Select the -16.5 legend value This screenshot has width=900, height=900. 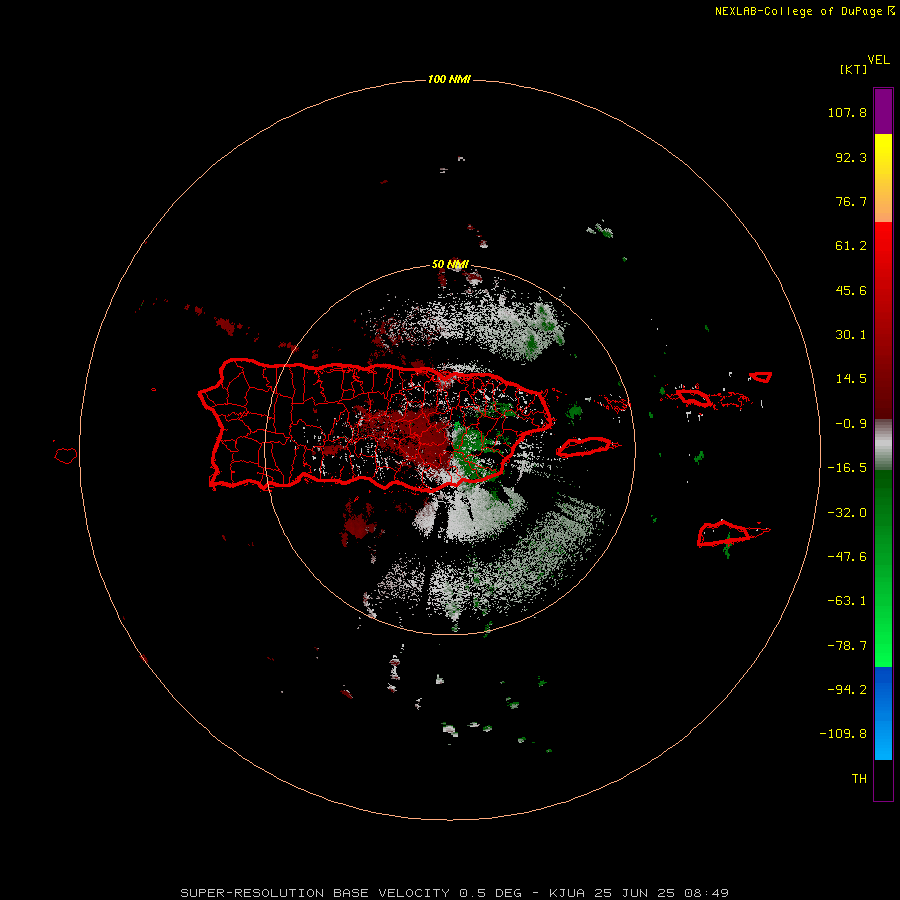847,468
